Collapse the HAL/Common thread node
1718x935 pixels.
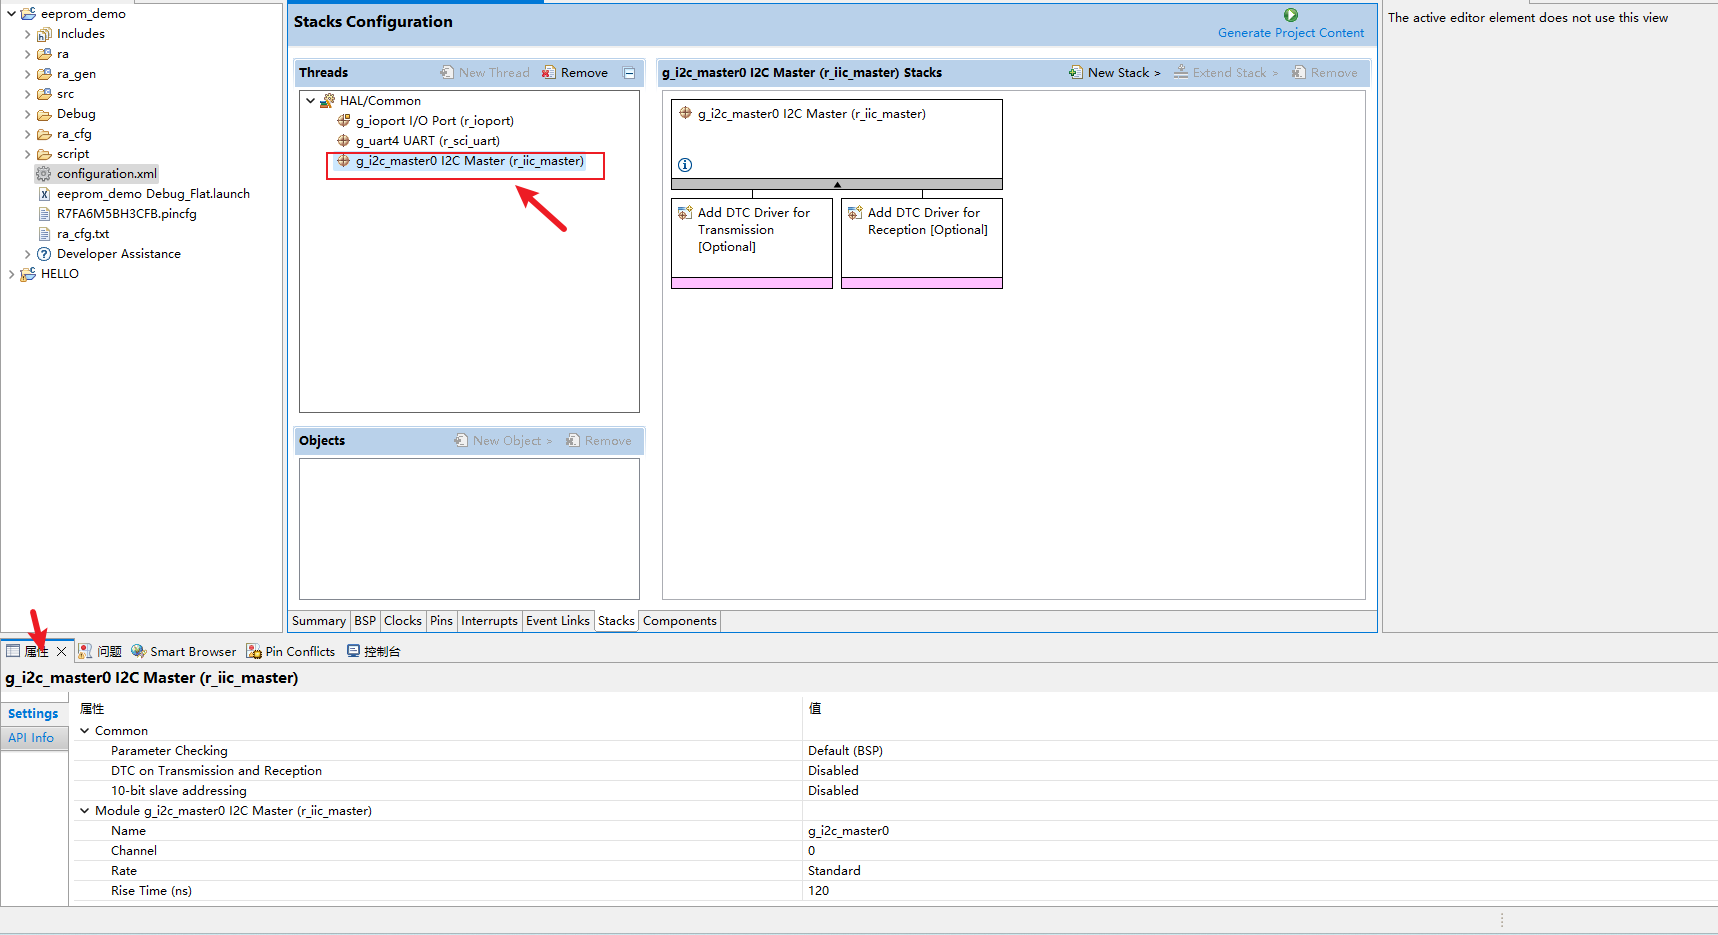[311, 101]
